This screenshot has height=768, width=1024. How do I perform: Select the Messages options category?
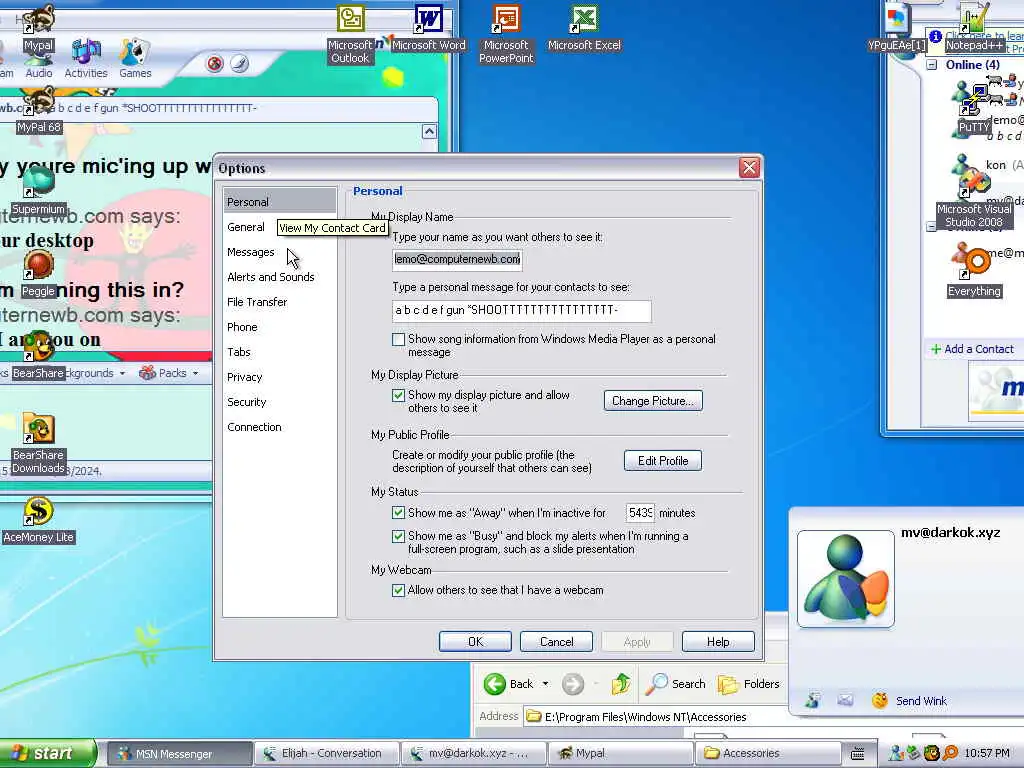[251, 252]
